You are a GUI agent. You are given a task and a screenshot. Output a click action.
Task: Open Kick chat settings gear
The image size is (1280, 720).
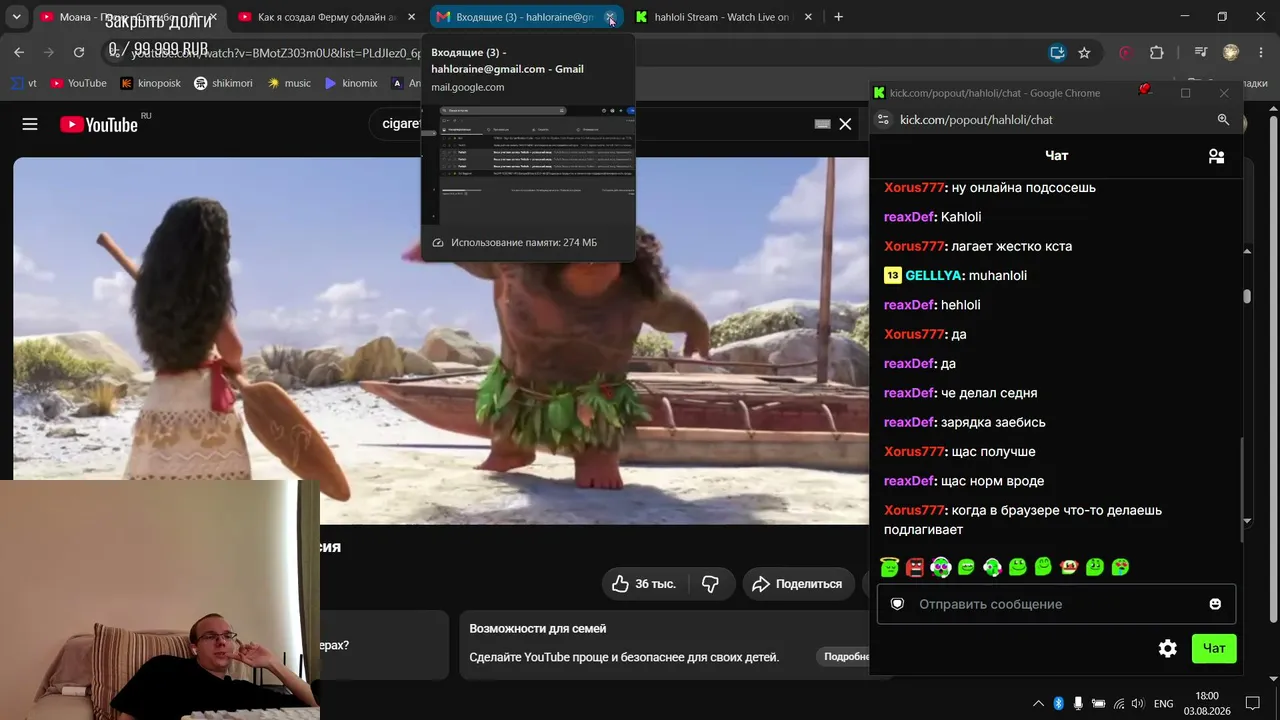pyautogui.click(x=1167, y=649)
